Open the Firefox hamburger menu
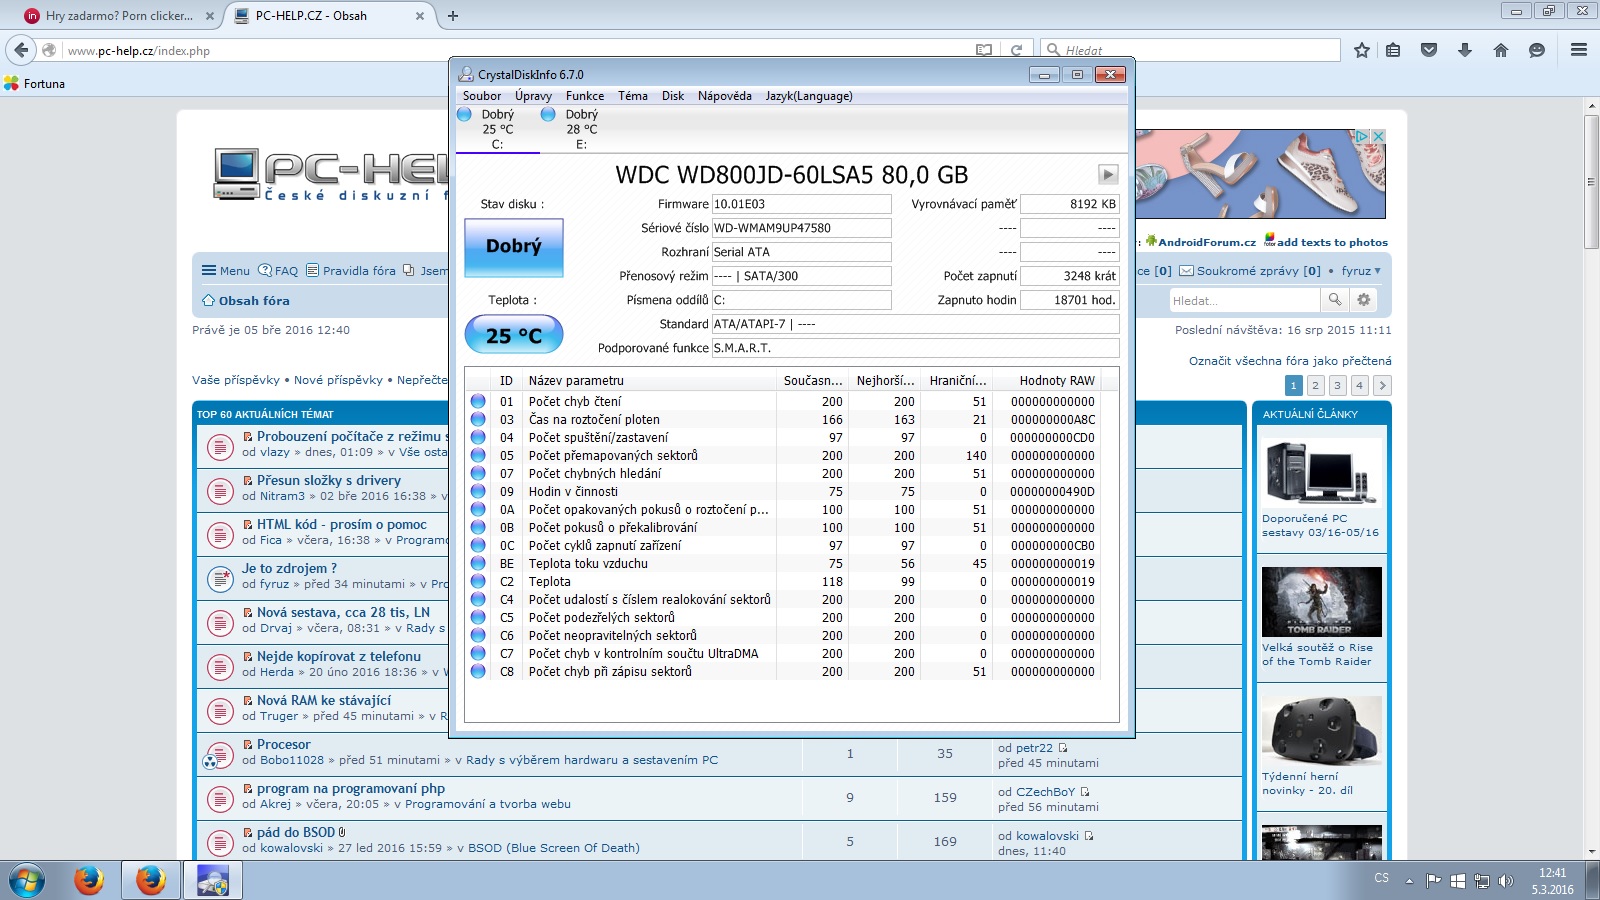Viewport: 1600px width, 900px height. point(1579,50)
